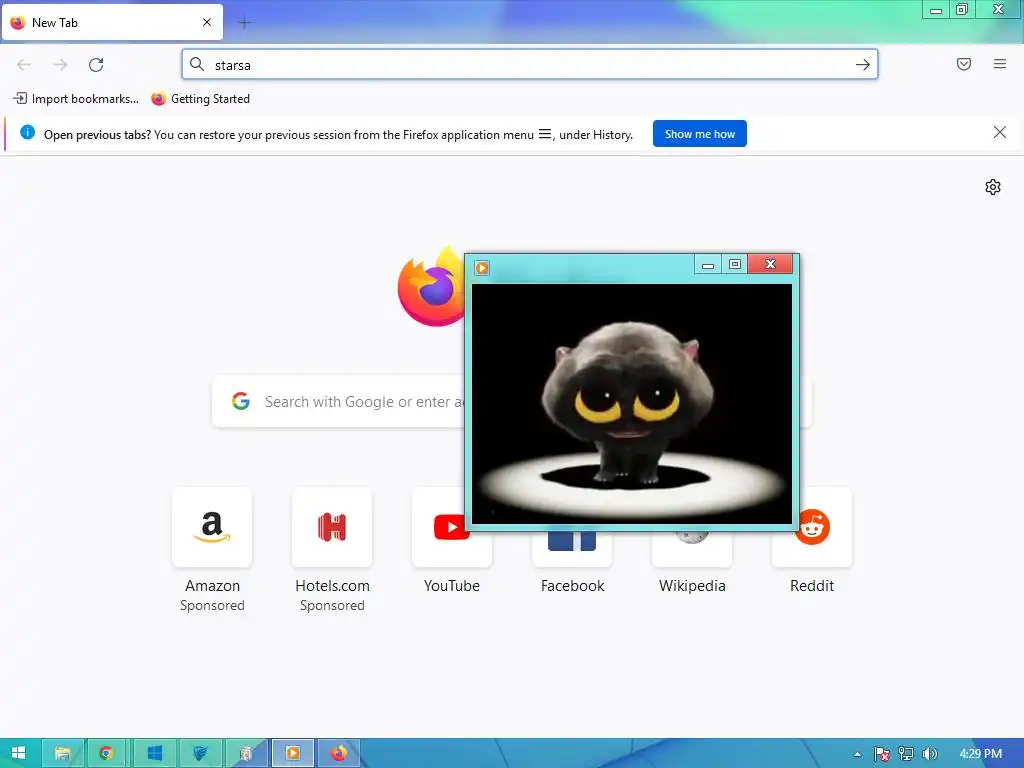The image size is (1024, 768).
Task: Select the New Tab tab
Action: click(112, 22)
